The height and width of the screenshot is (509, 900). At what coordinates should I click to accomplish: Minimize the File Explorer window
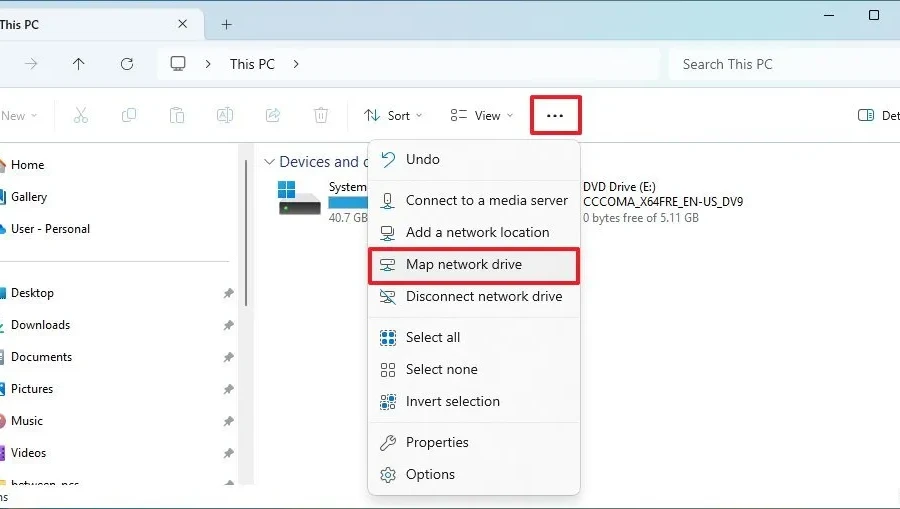point(829,15)
